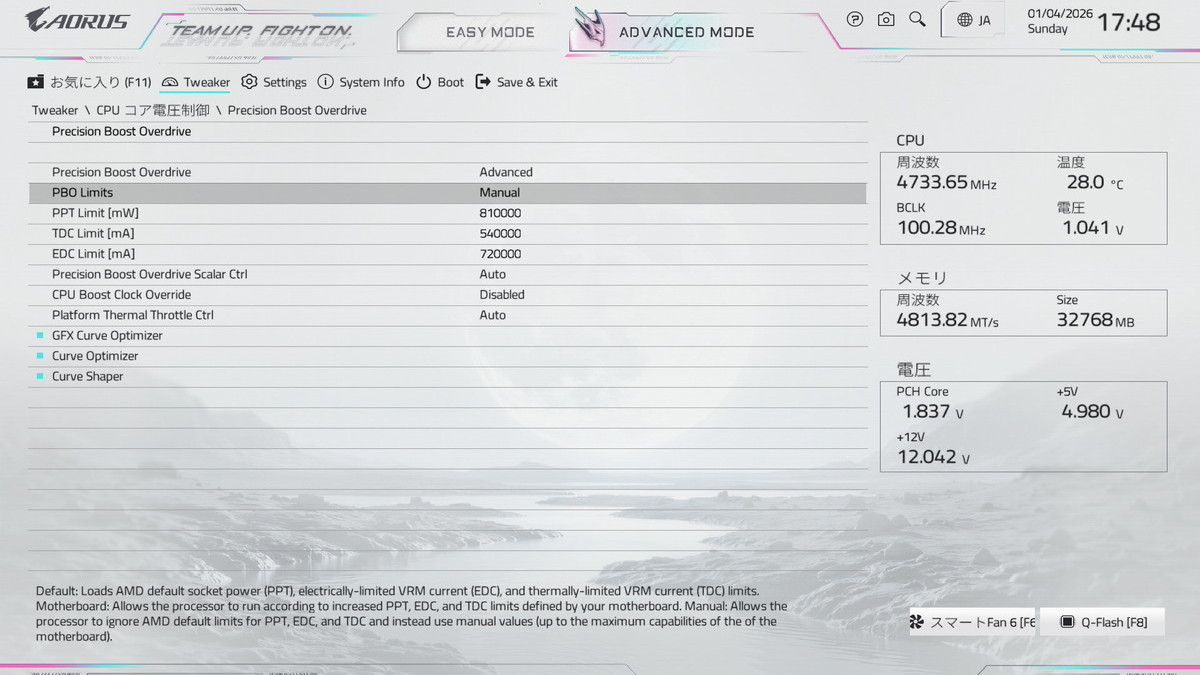Open Smart Fan 6 button
The image size is (1200, 675).
(972, 622)
